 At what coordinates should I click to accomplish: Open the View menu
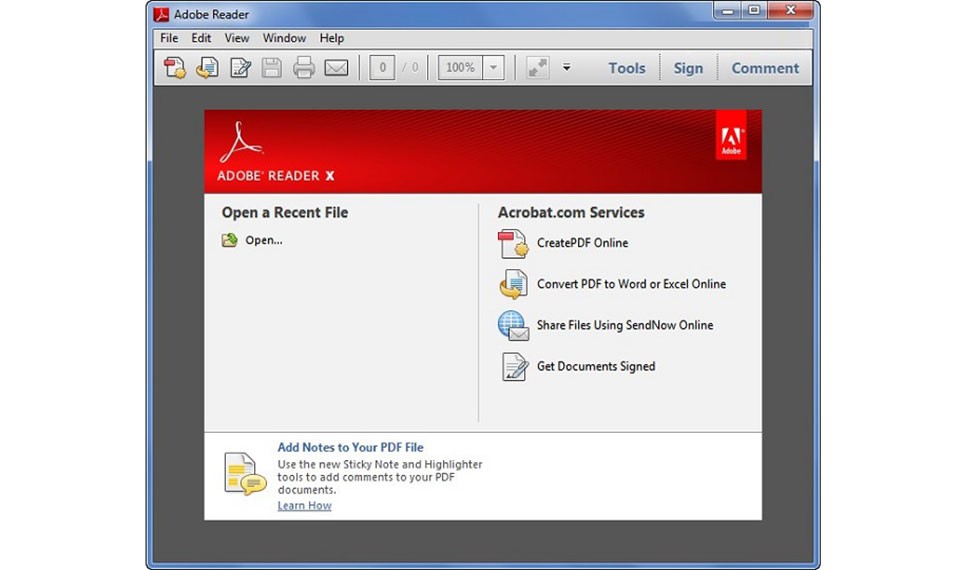tap(236, 38)
